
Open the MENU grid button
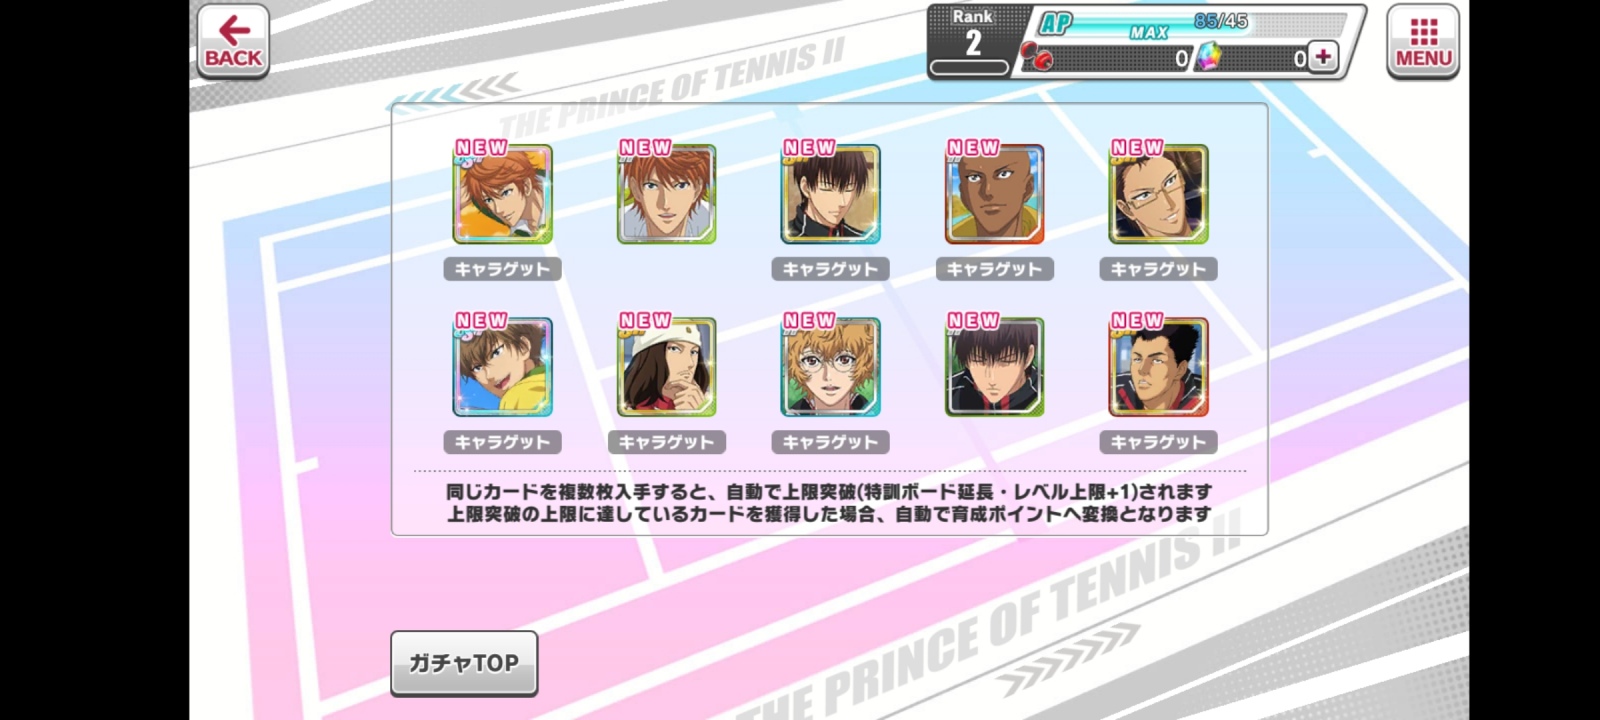(x=1422, y=41)
